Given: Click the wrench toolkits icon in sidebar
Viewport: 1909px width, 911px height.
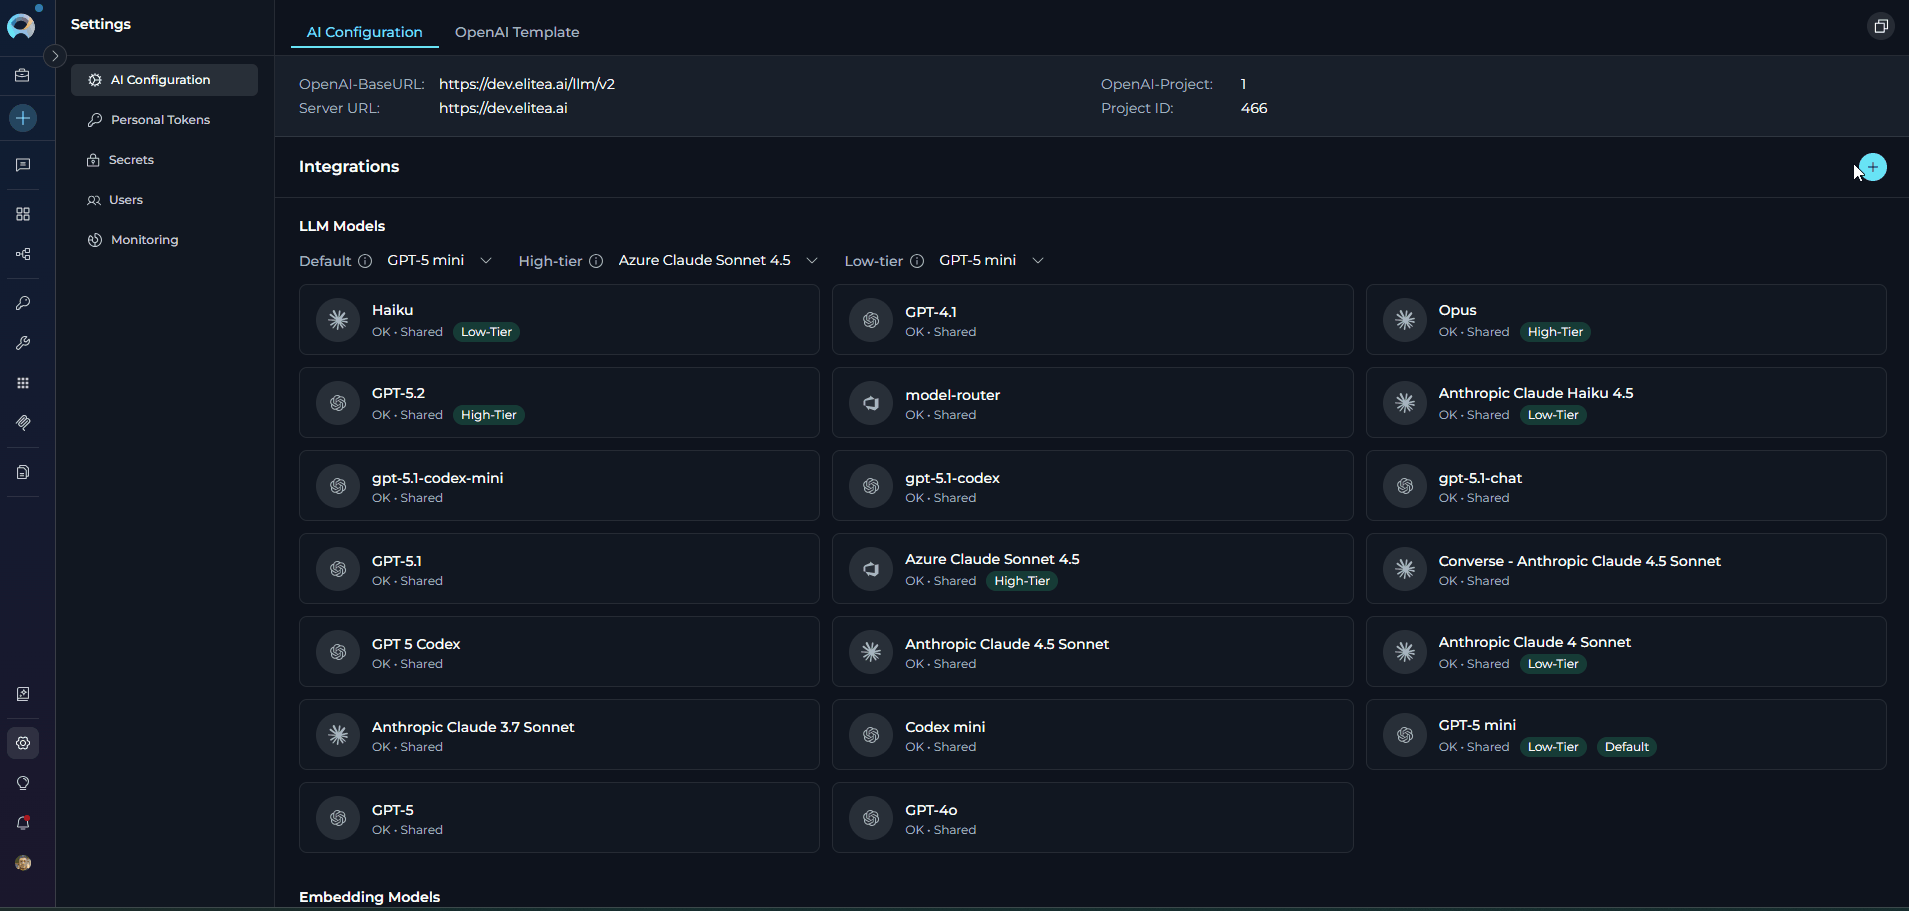Looking at the screenshot, I should click(x=23, y=343).
